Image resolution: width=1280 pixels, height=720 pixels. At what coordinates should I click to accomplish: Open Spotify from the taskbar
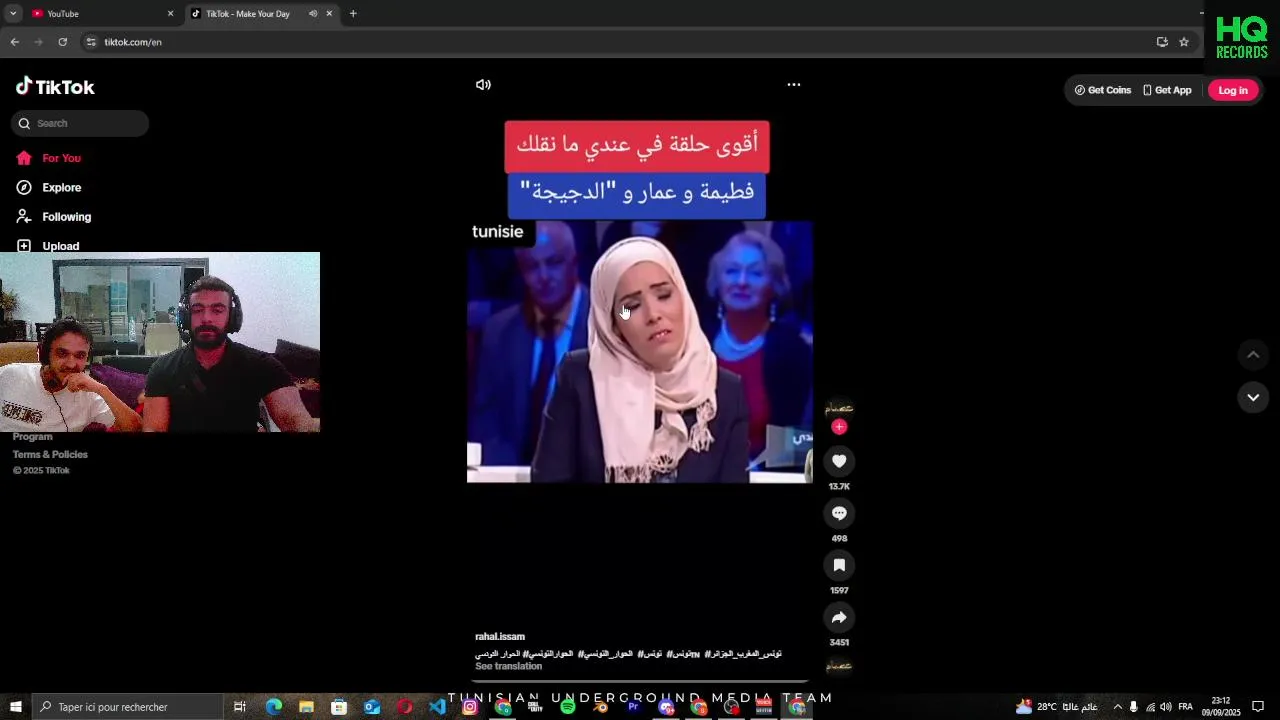pos(568,707)
